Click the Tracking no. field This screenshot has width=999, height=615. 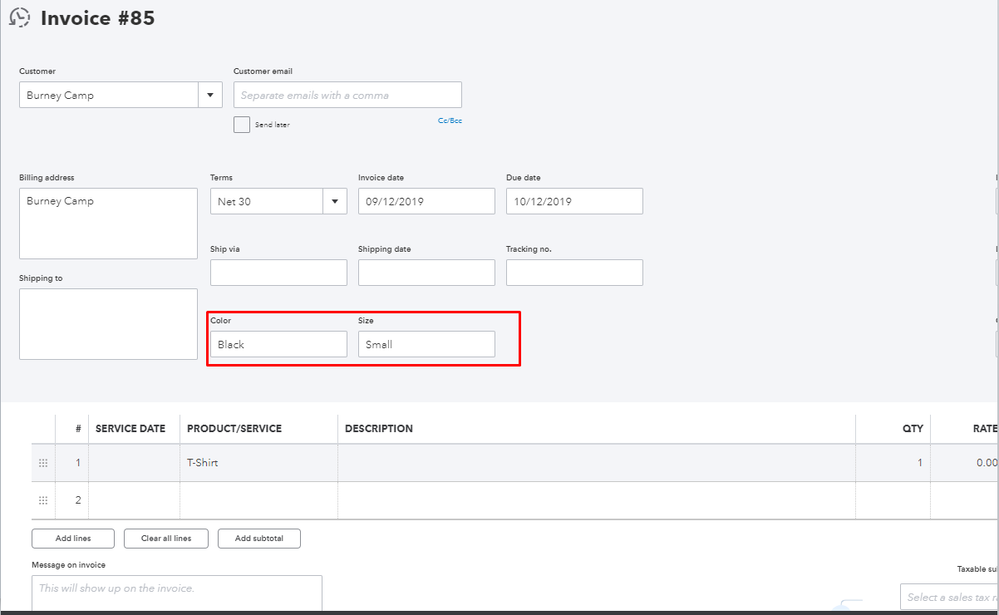pyautogui.click(x=574, y=273)
